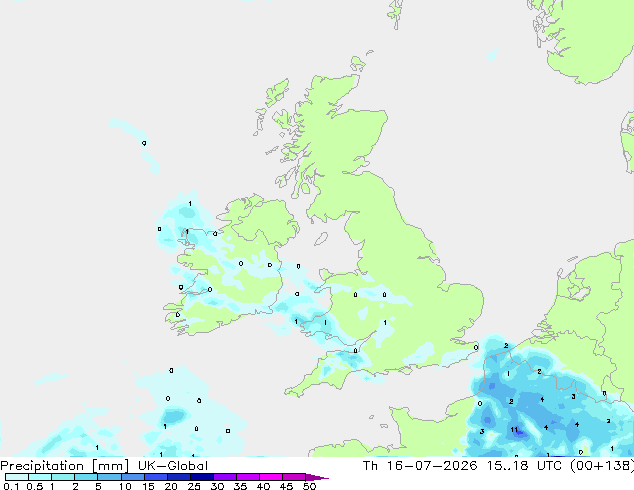
Task: Pick the 15–20 mm legend color swatch
Action: 155,477
